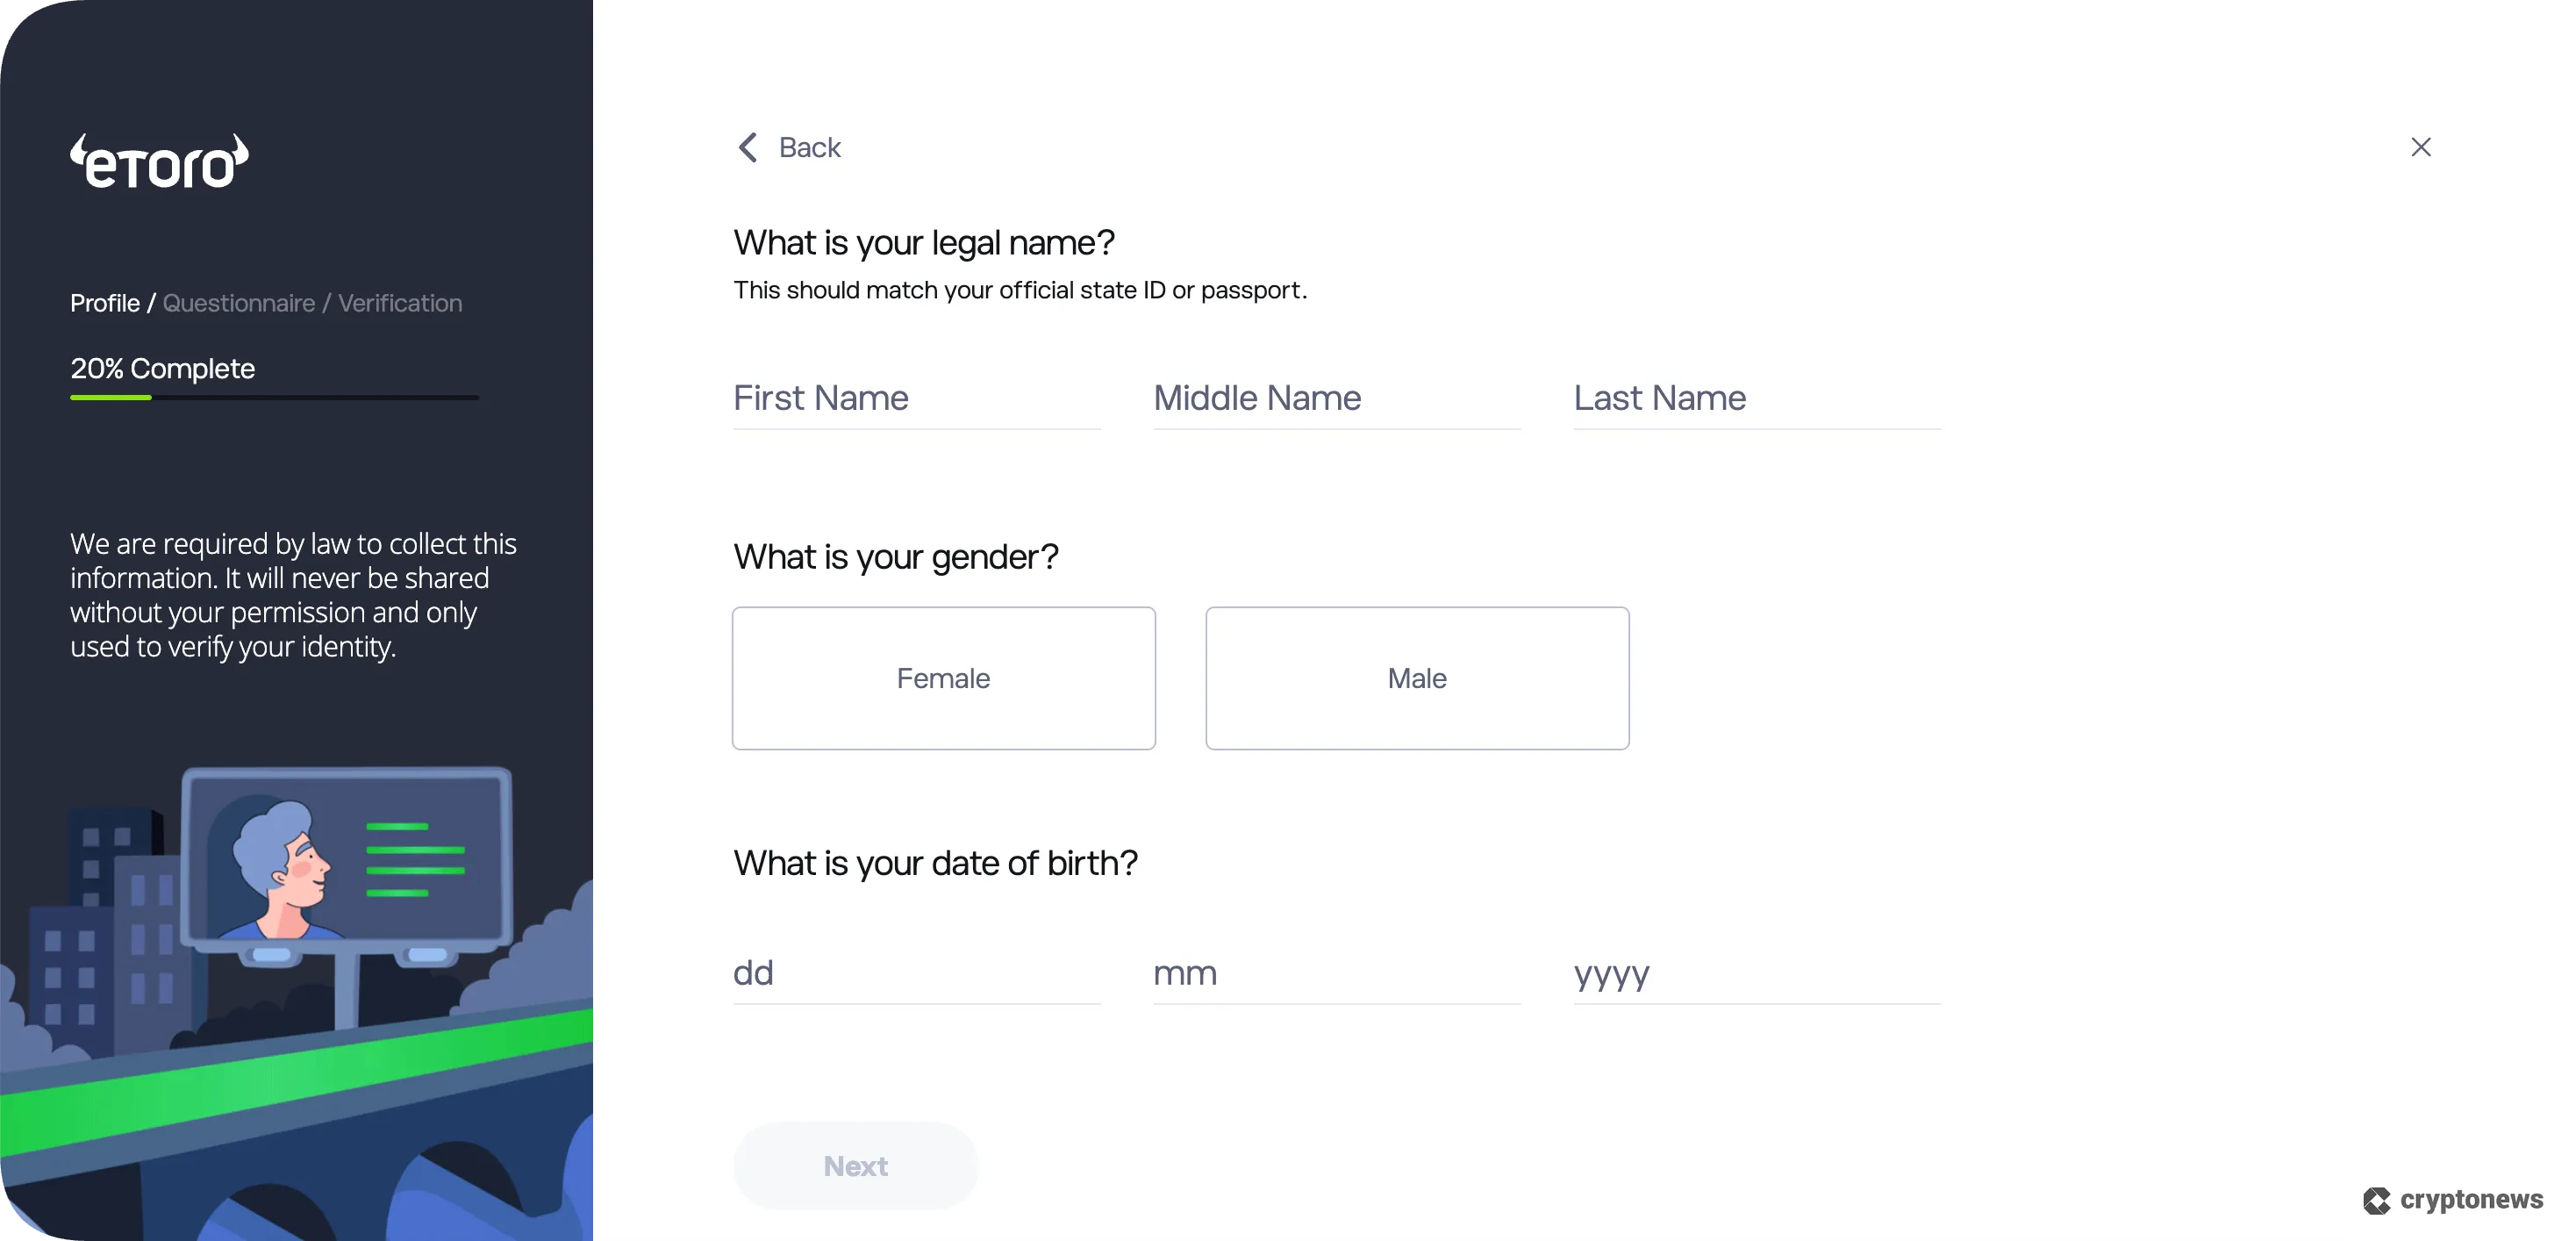Click the eToro logo in the sidebar

[158, 160]
